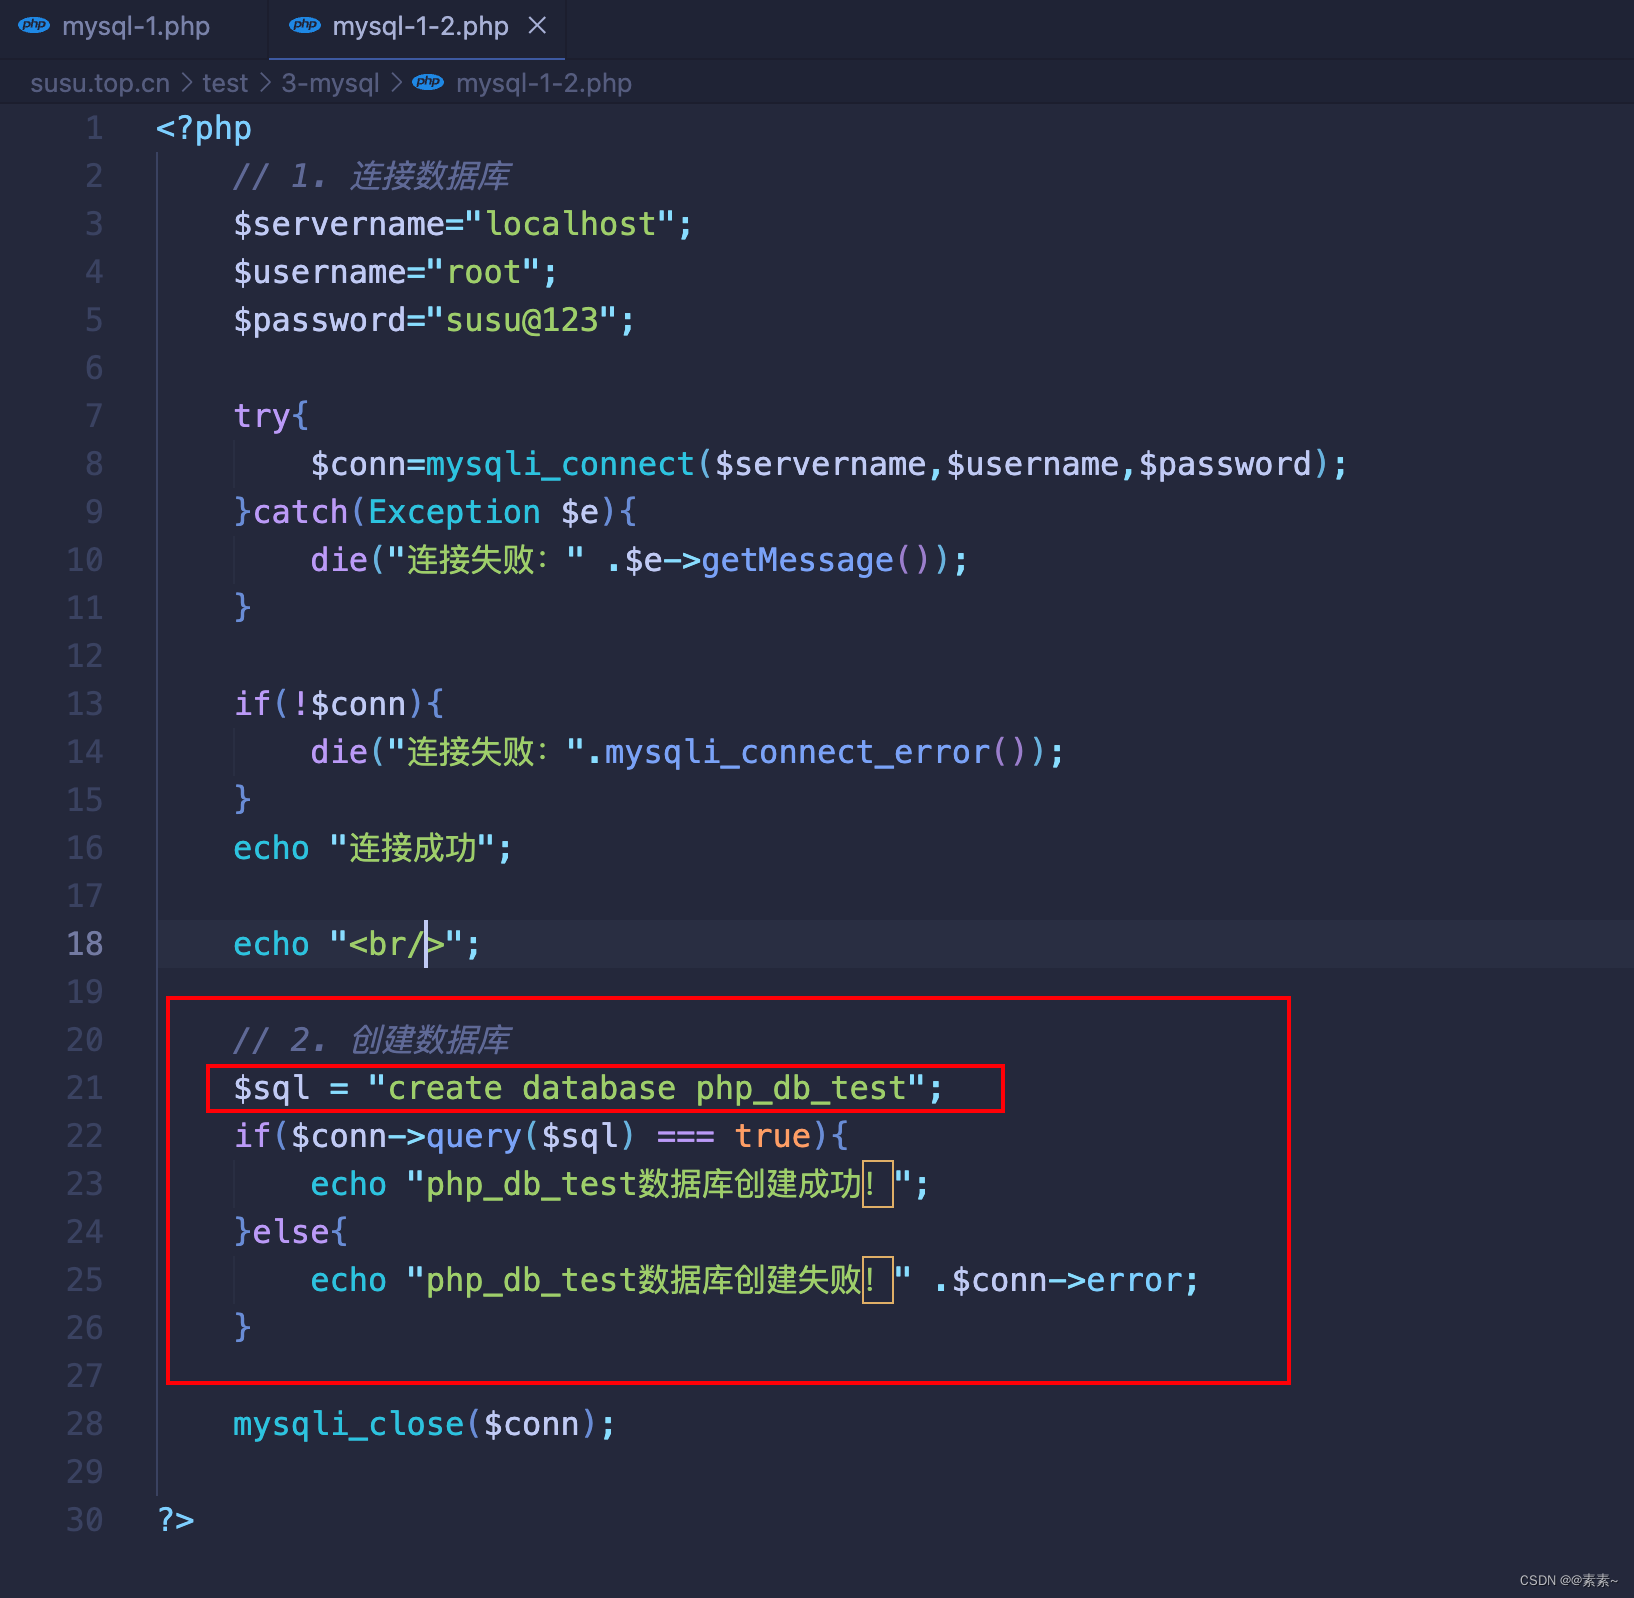1634x1598 pixels.
Task: Click PHP icon on mysql-1-2.php tab
Action: 304,26
